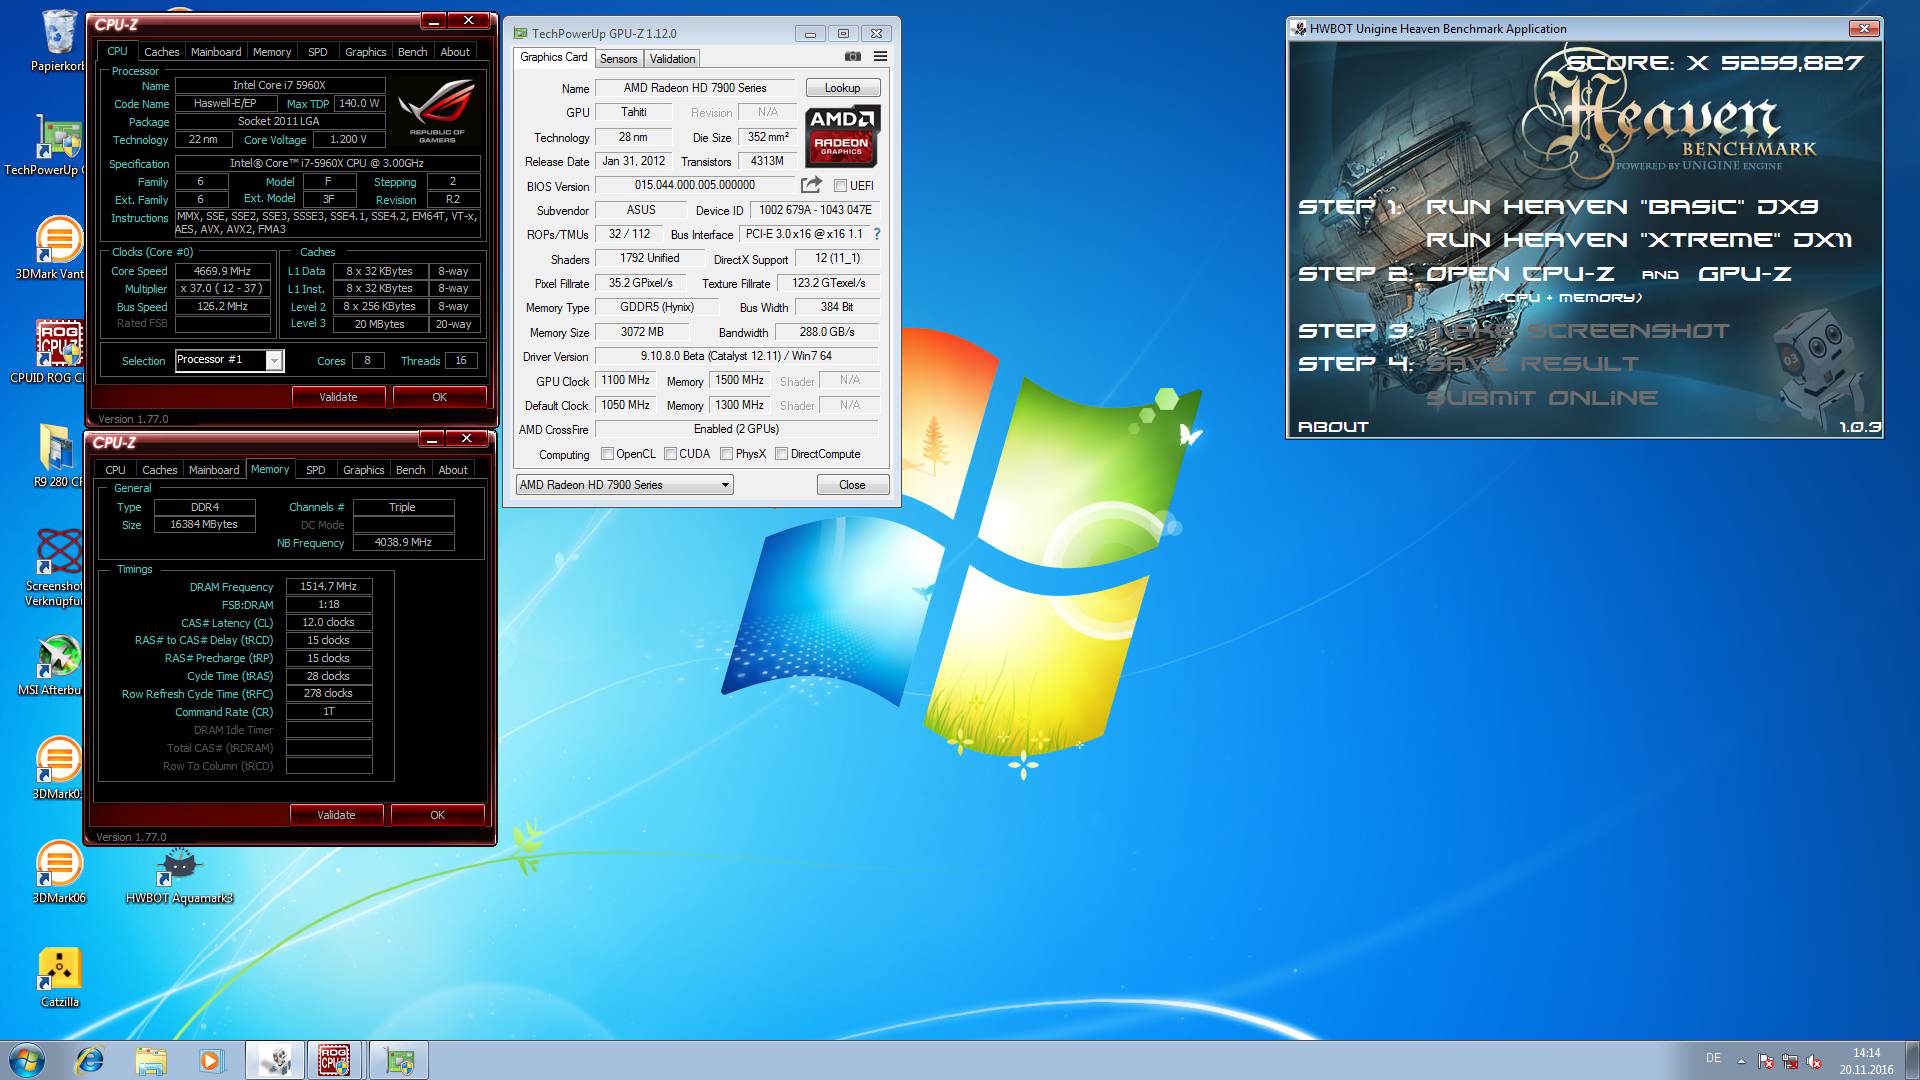
Task: Click Validate in lower CPU-Z Memory window
Action: (x=336, y=815)
